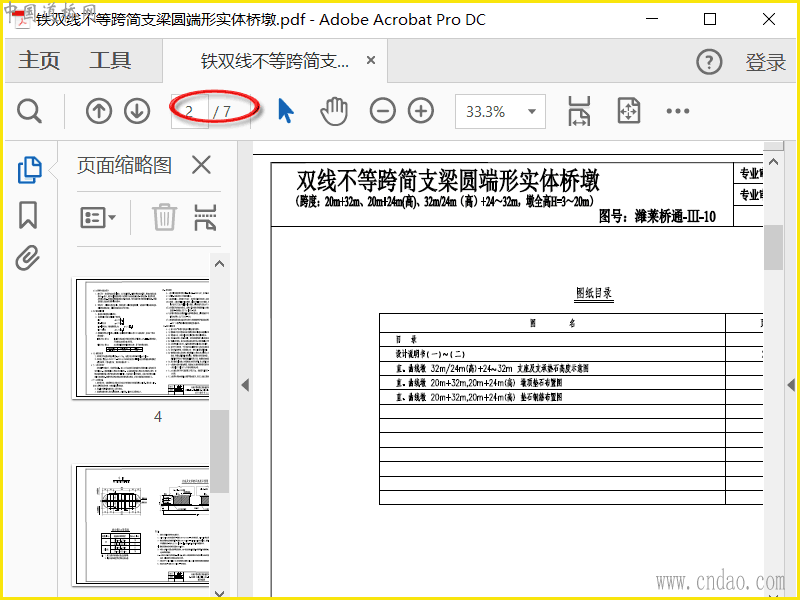This screenshot has height=600, width=800.
Task: Delete the selected page with trash icon
Action: coord(164,217)
